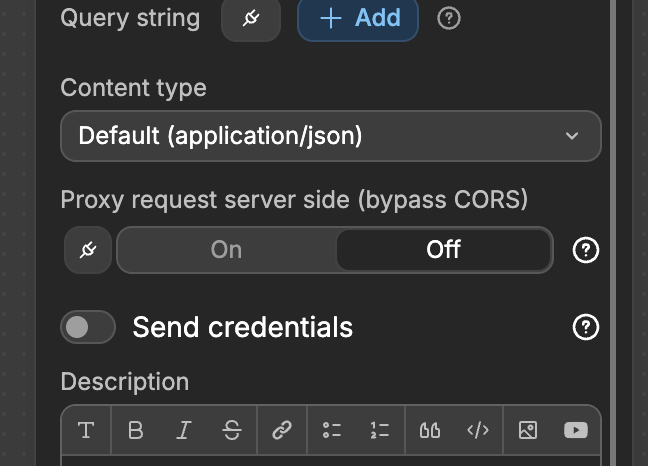
Task: Set proxy request server side to Off
Action: (443, 250)
